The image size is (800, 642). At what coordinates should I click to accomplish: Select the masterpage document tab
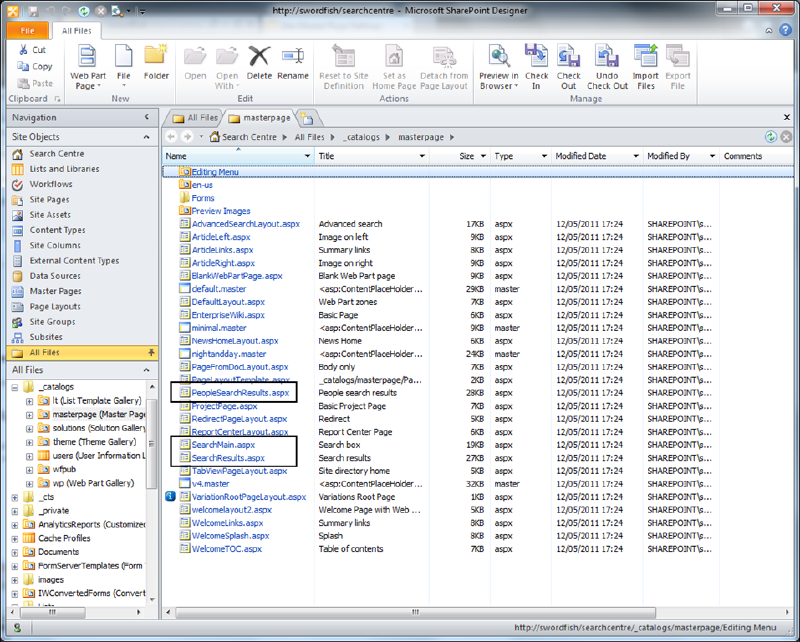[260, 118]
